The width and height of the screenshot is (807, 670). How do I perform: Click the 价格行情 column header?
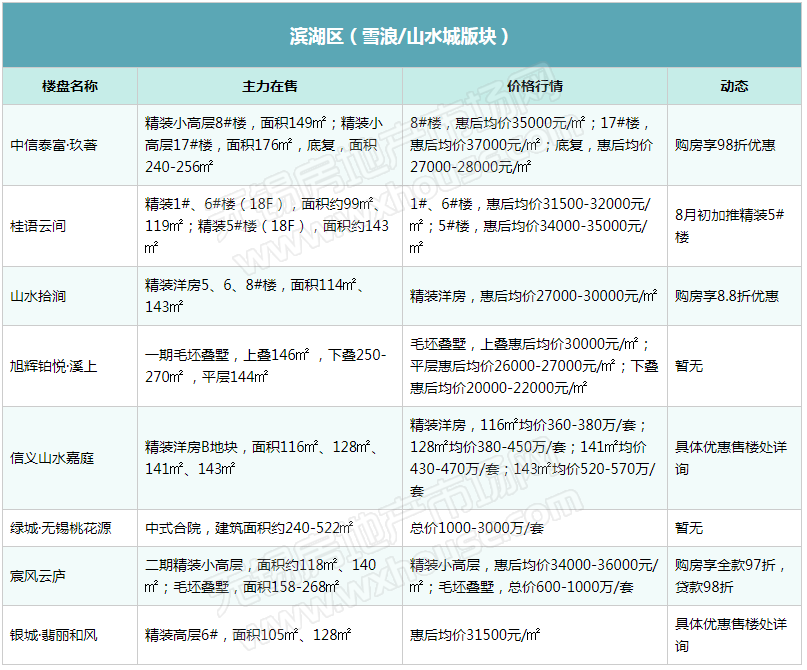coord(535,86)
